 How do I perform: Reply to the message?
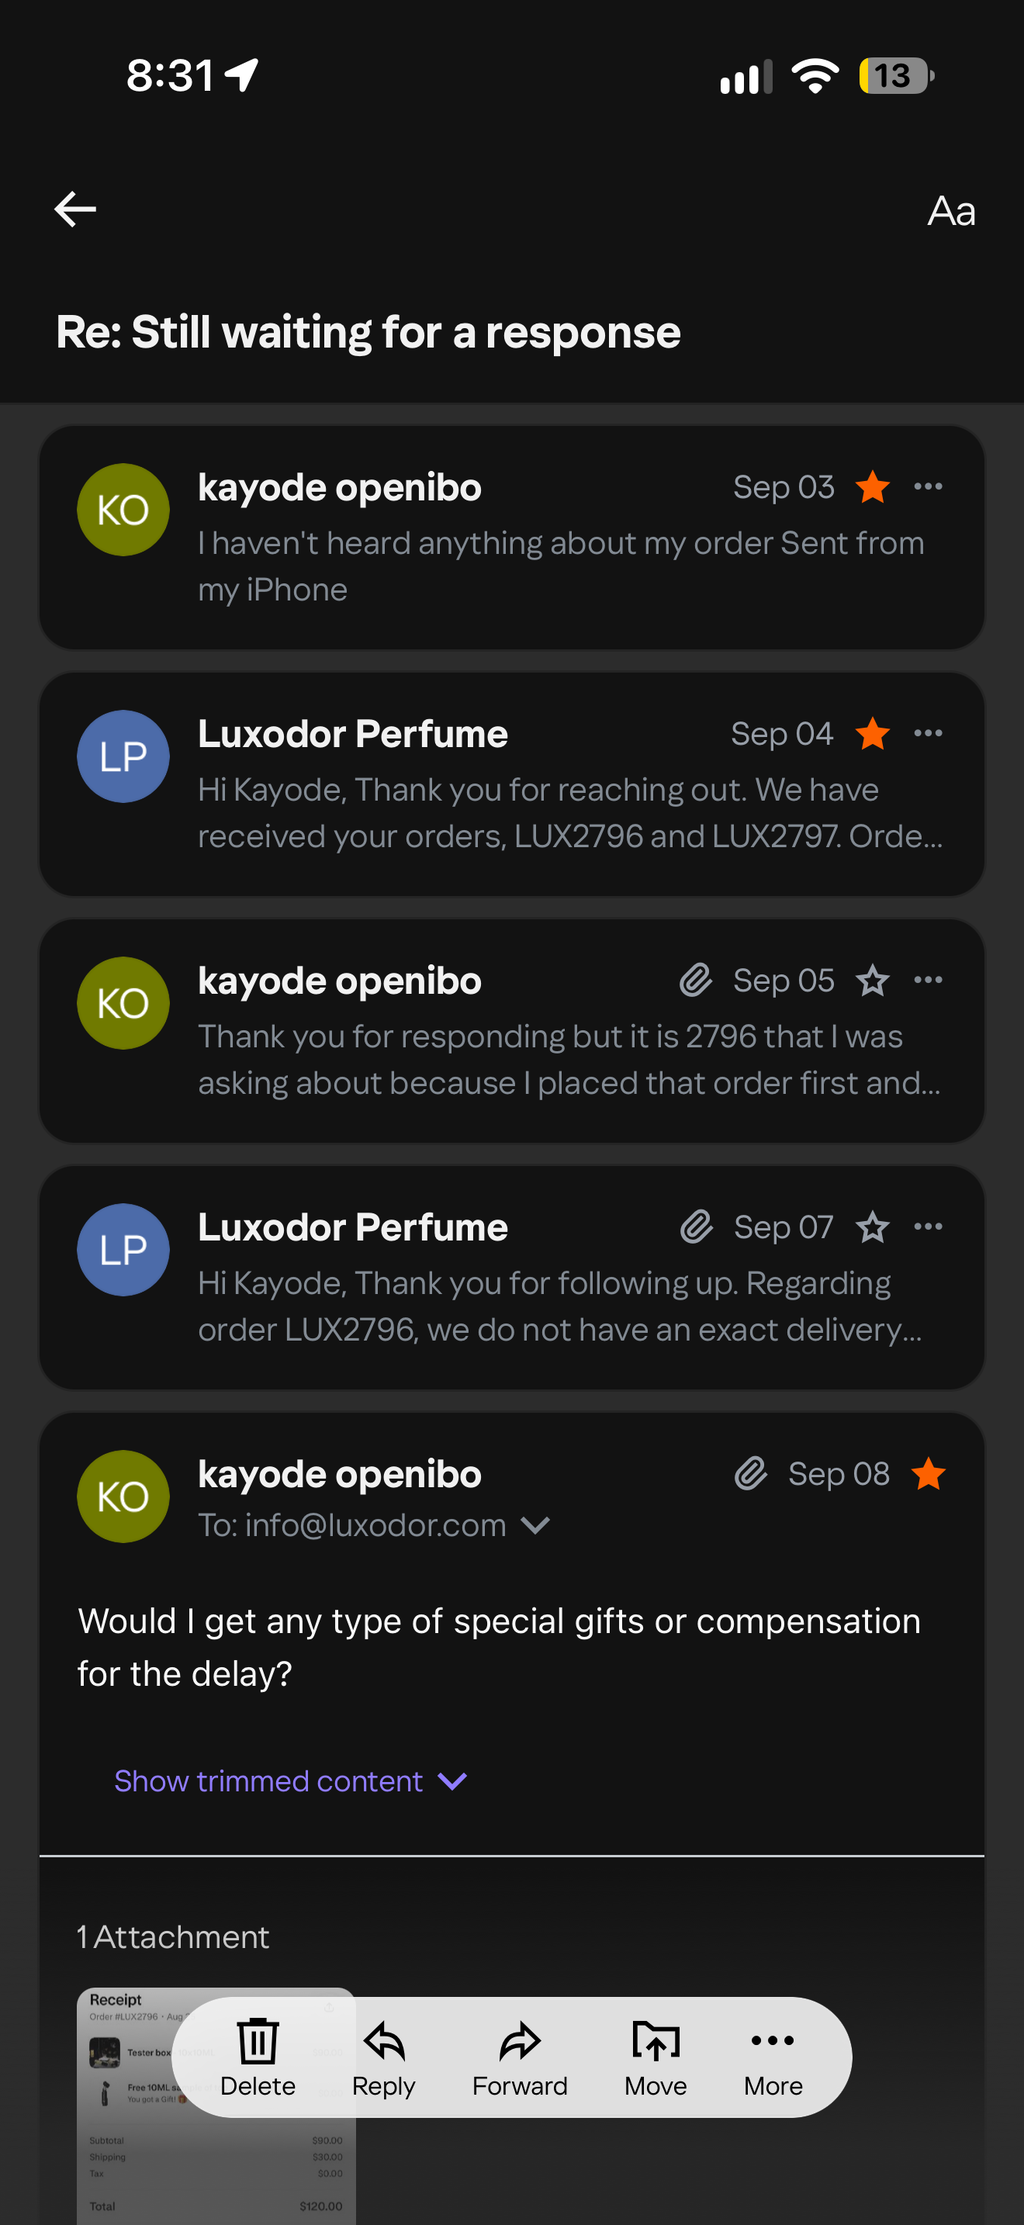384,2057
